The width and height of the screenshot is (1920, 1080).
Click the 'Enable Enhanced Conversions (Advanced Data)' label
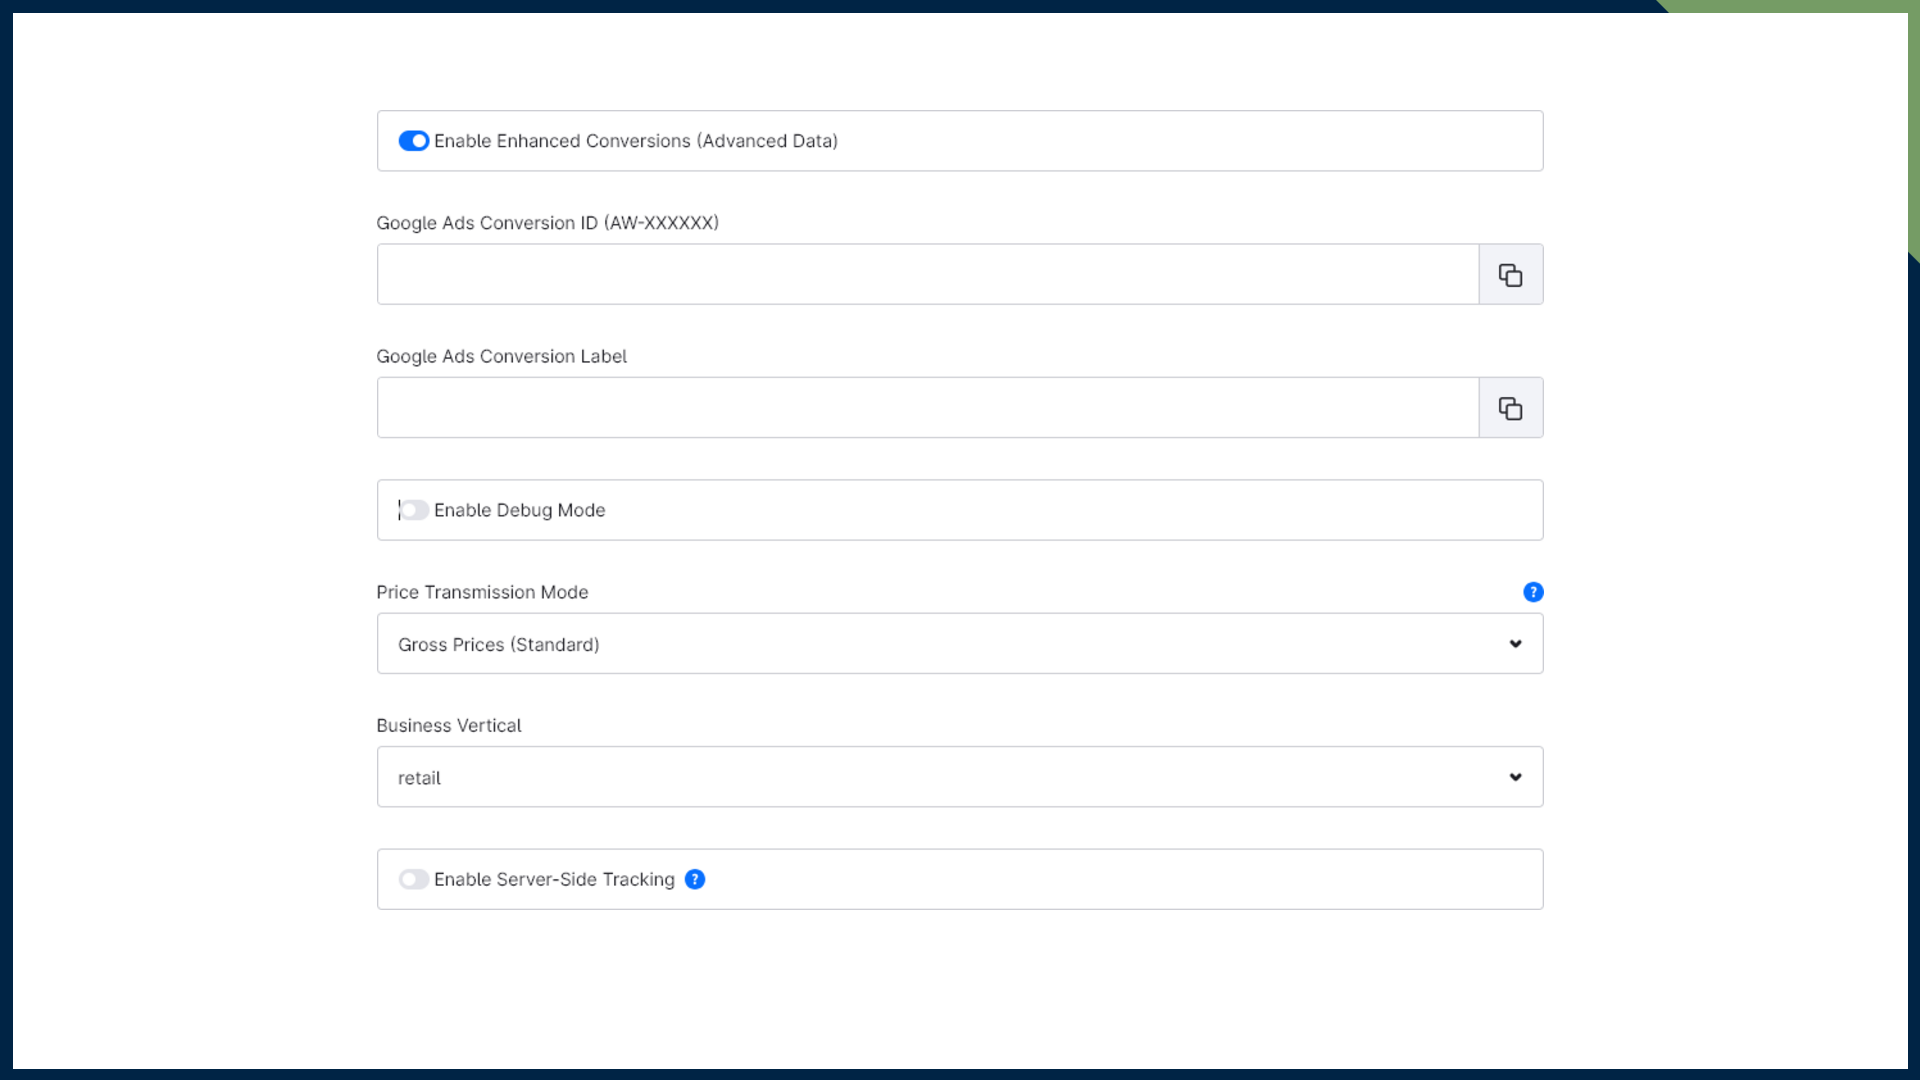pyautogui.click(x=636, y=141)
